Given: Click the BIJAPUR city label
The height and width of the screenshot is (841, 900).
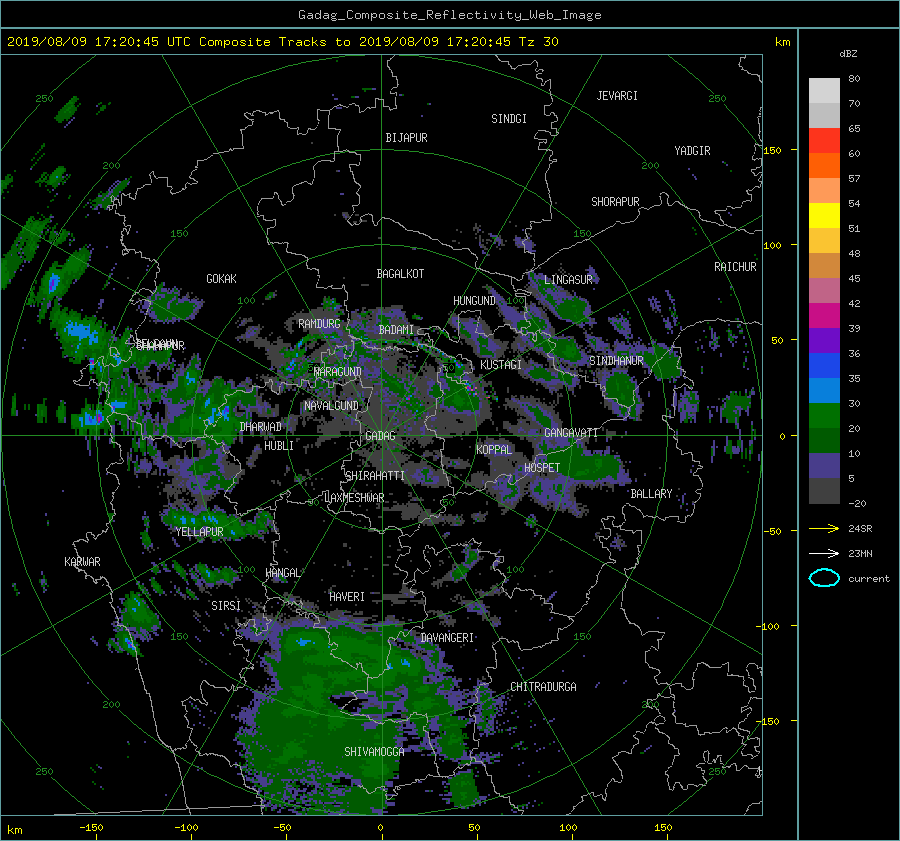Looking at the screenshot, I should point(406,138).
